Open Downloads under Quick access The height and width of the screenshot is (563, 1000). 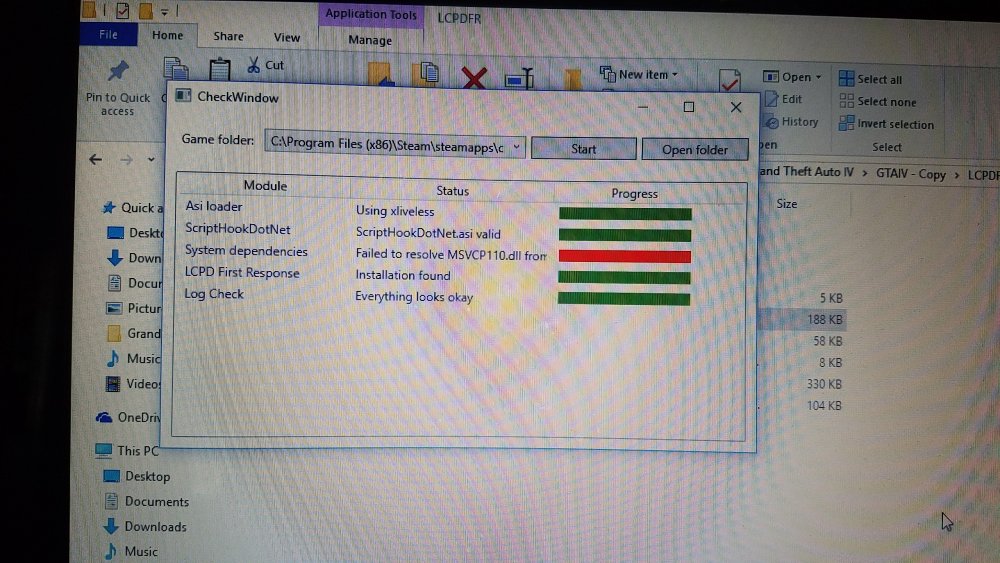135,258
